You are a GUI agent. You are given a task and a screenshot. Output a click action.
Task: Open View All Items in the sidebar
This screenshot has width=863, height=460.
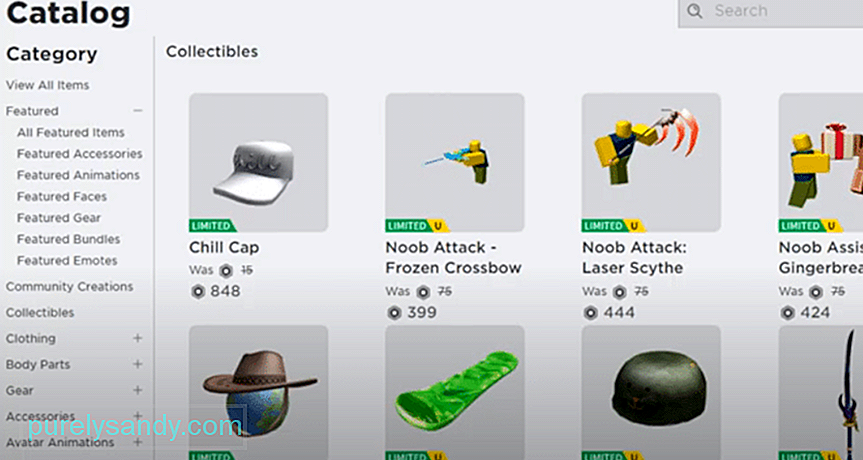pyautogui.click(x=47, y=85)
